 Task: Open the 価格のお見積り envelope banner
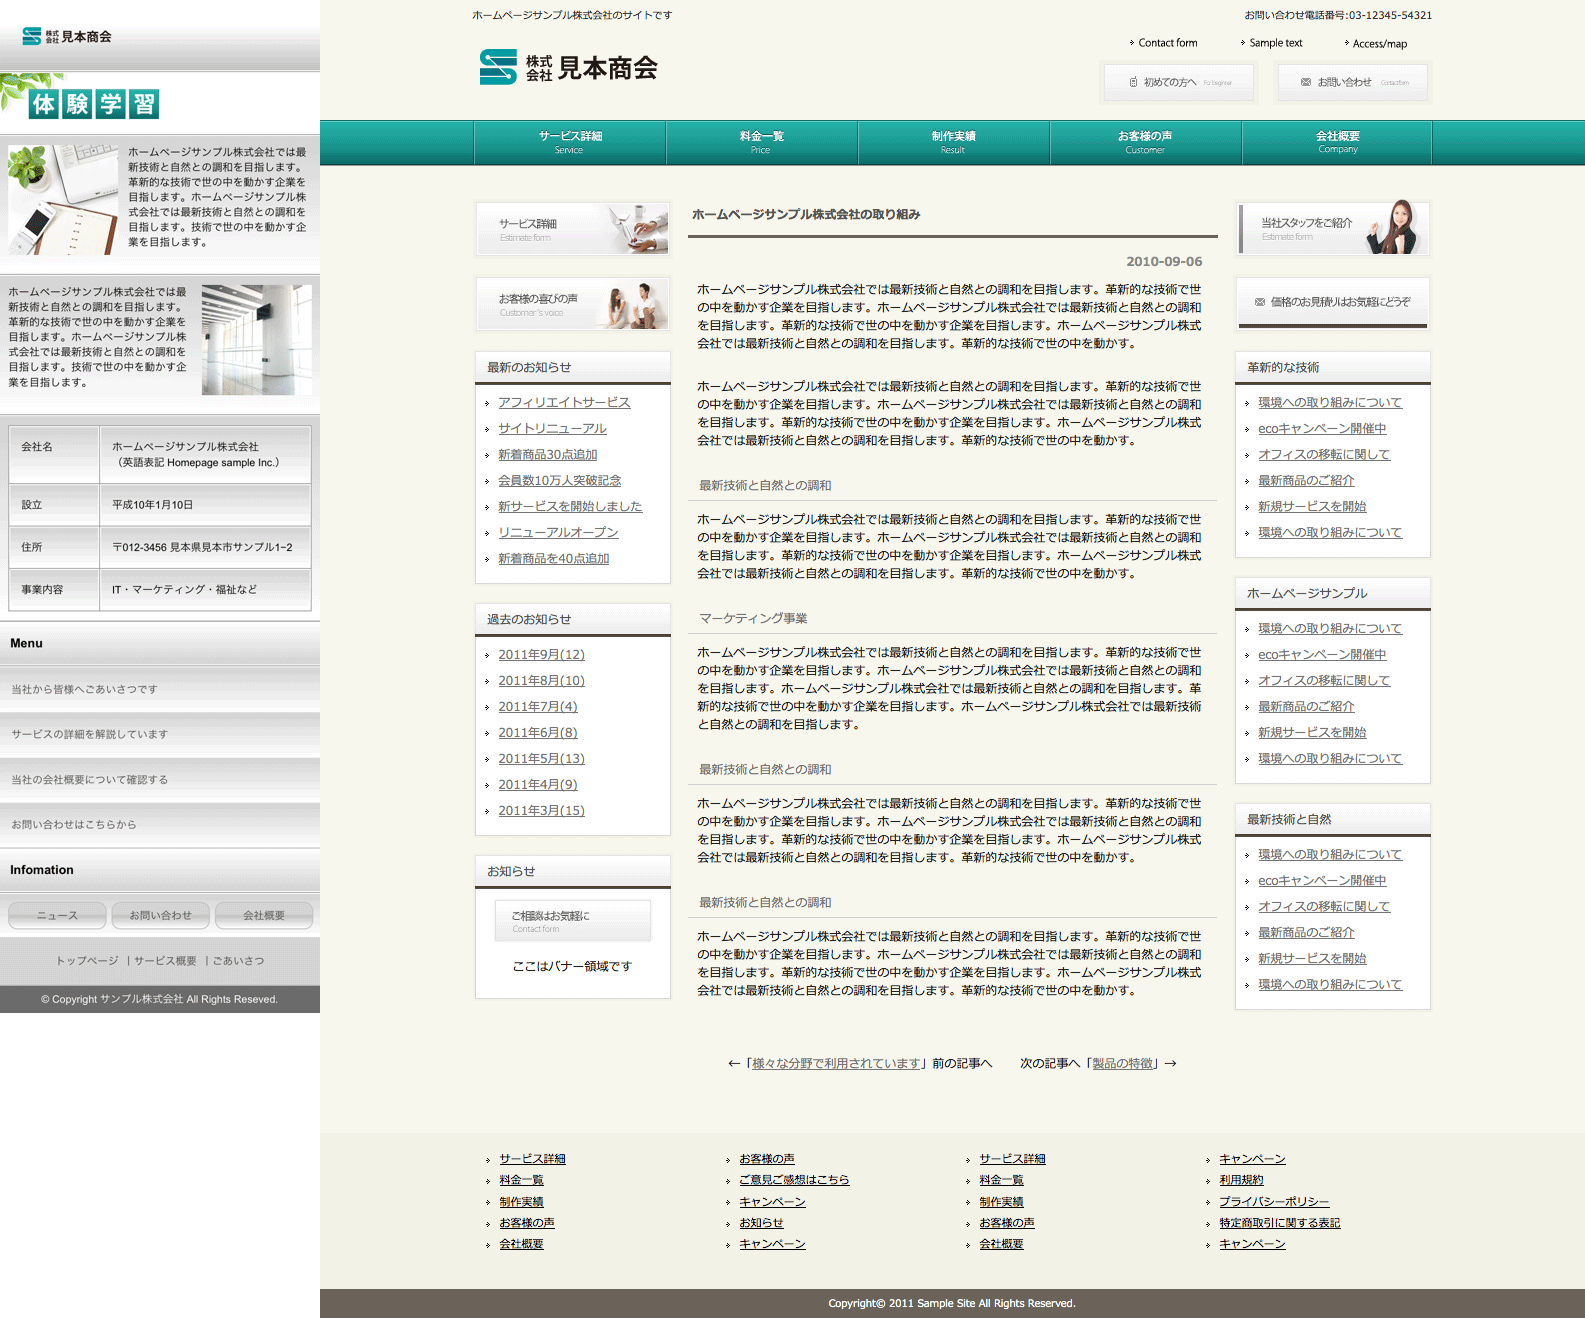(1332, 302)
